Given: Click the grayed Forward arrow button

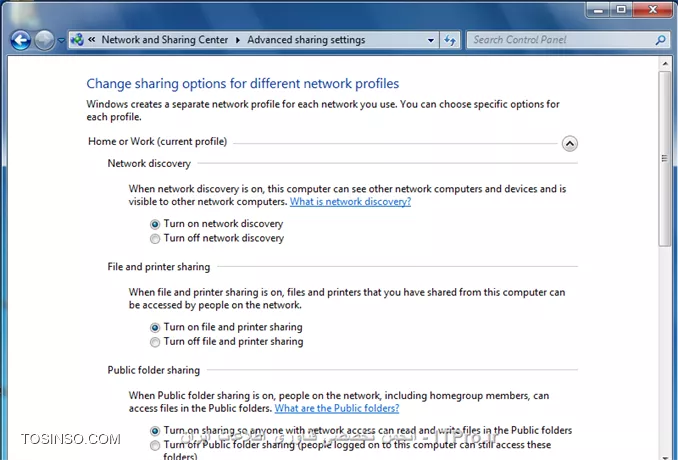Looking at the screenshot, I should [44, 41].
